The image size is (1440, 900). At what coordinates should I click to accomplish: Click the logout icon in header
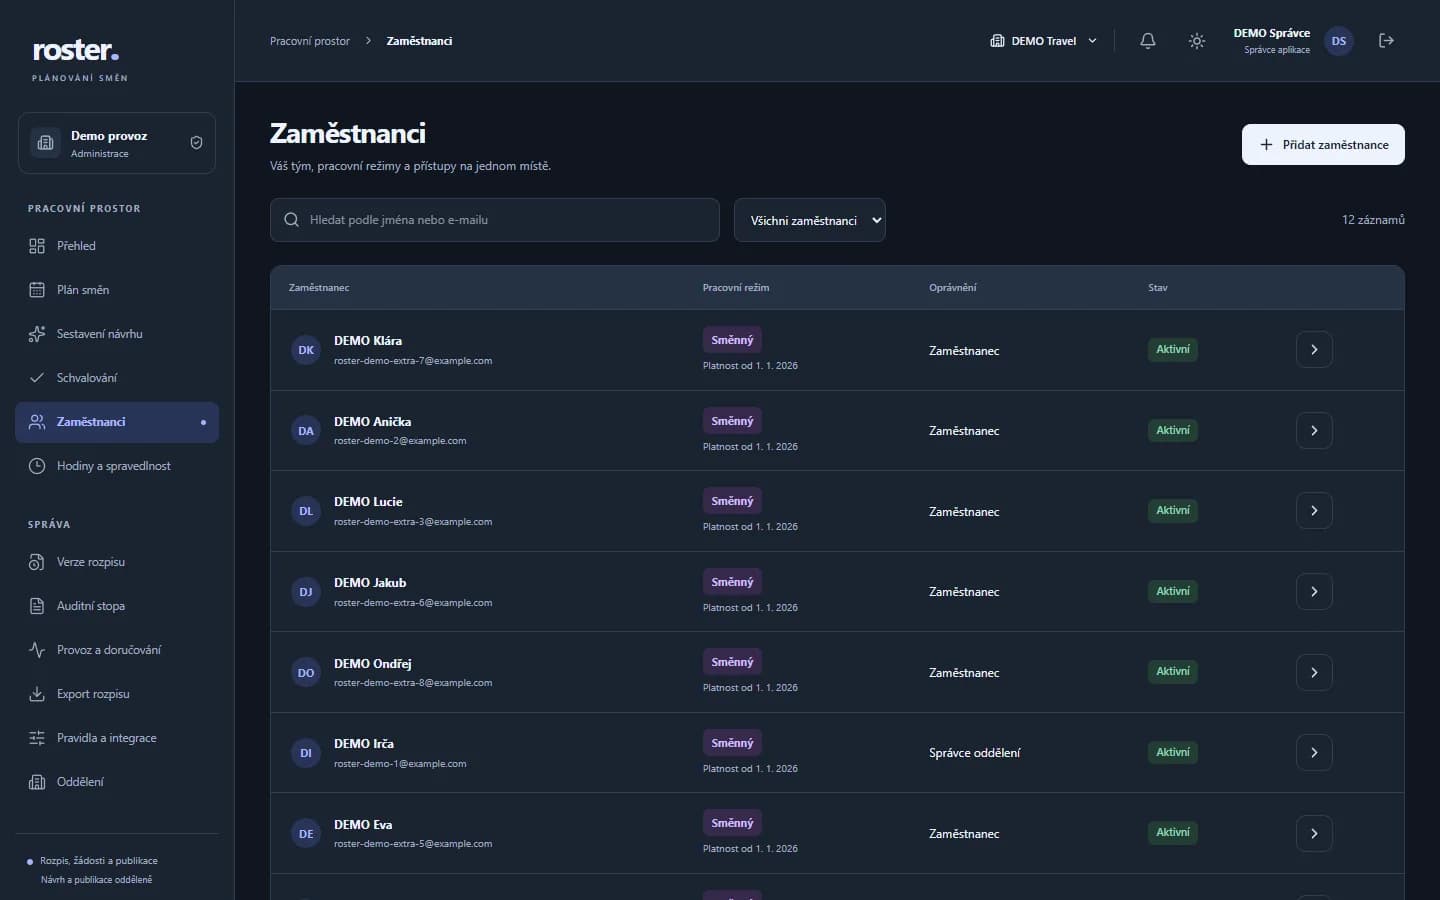[1386, 41]
